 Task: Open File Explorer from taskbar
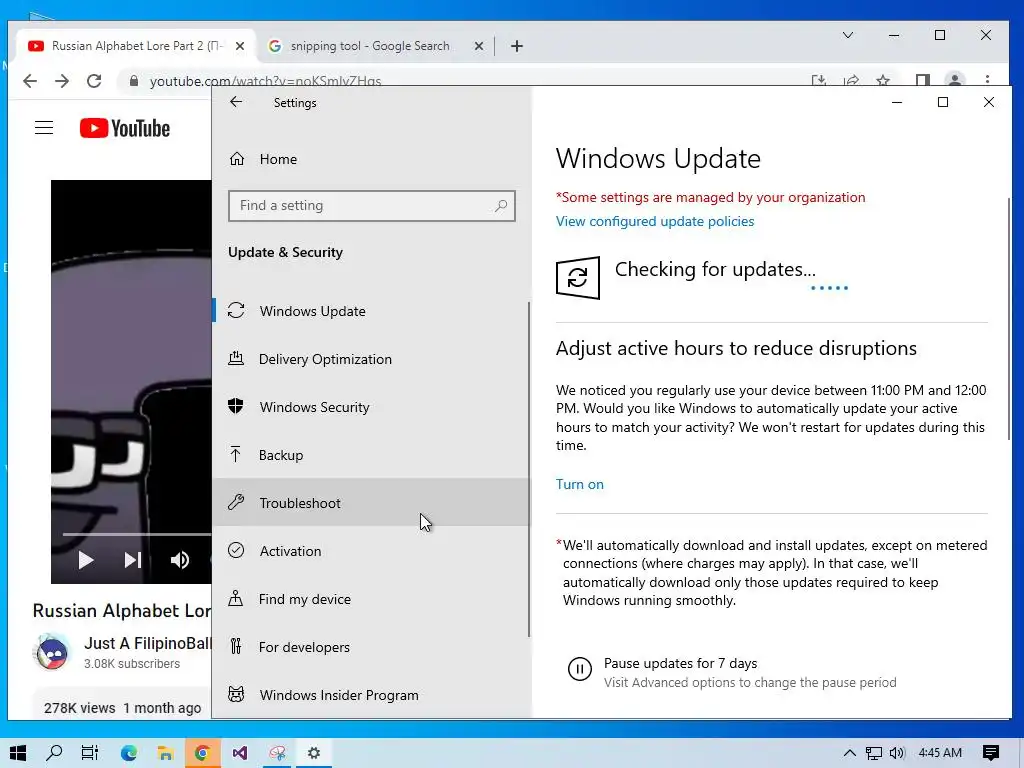click(165, 753)
